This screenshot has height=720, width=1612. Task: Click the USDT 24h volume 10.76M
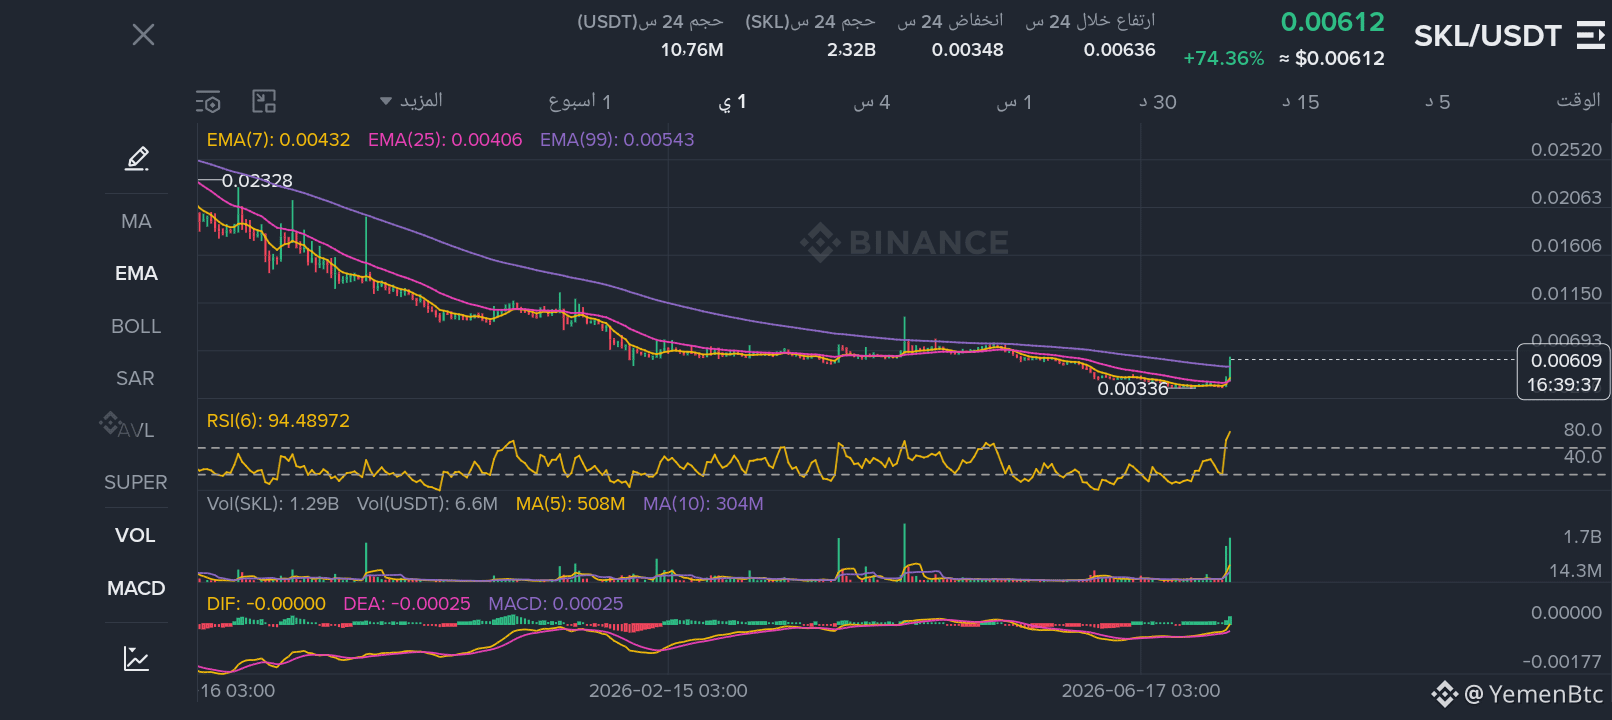[x=692, y=50]
